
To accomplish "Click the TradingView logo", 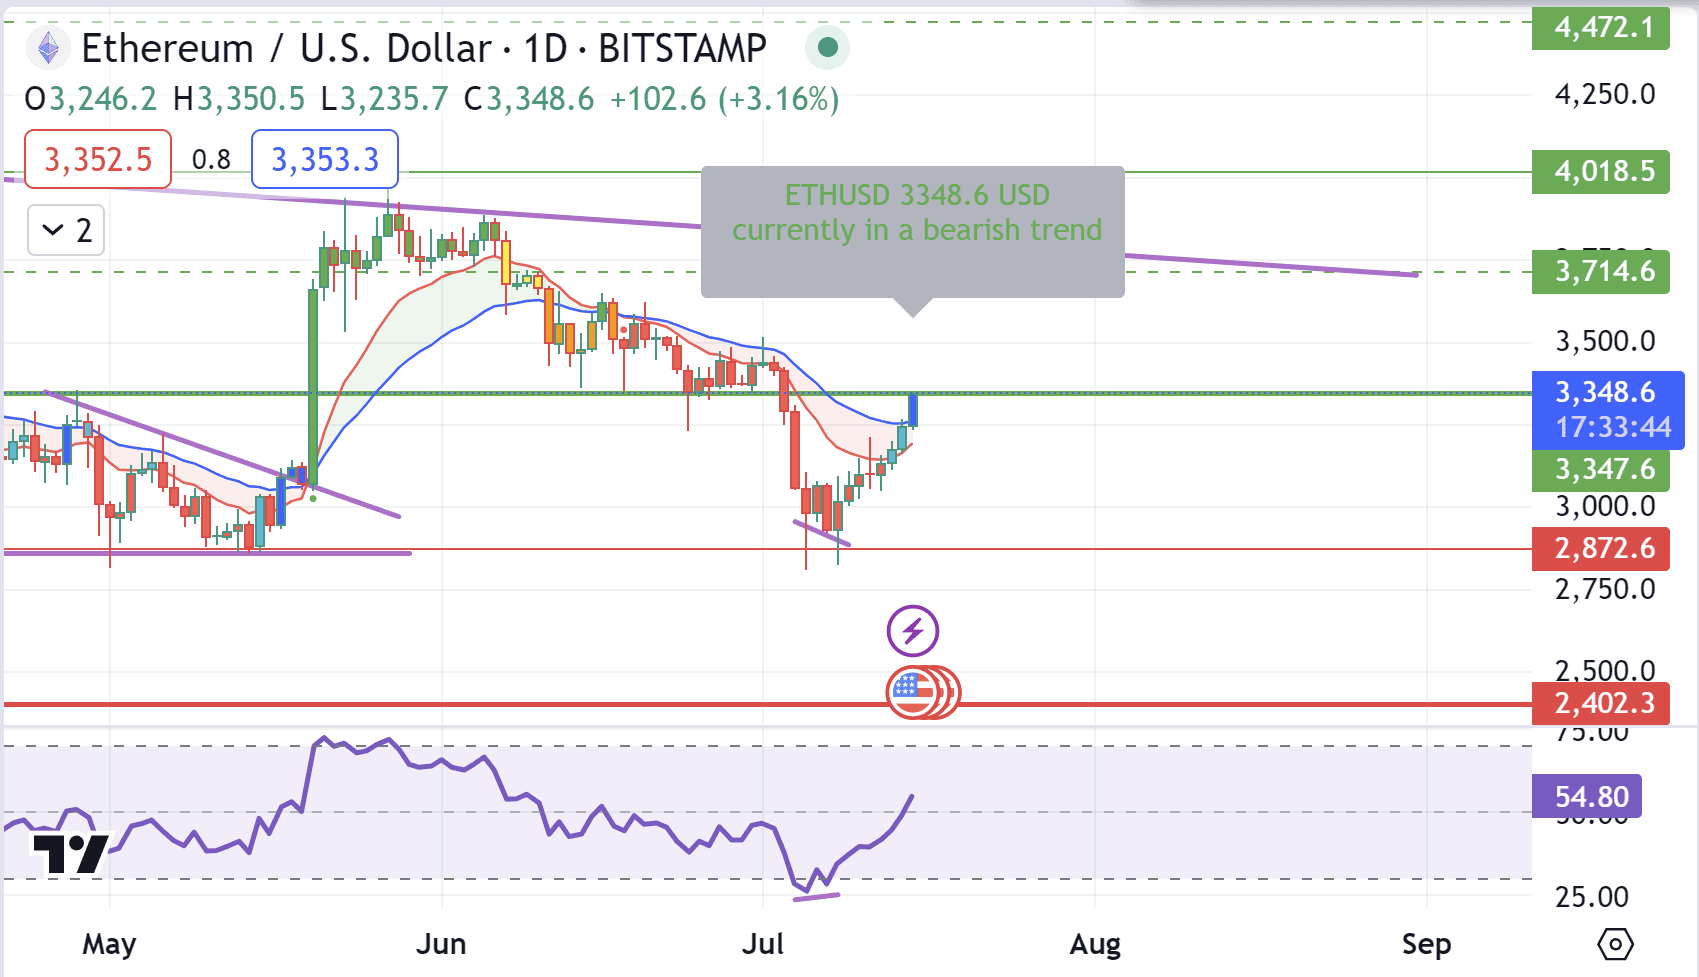I will click(70, 854).
